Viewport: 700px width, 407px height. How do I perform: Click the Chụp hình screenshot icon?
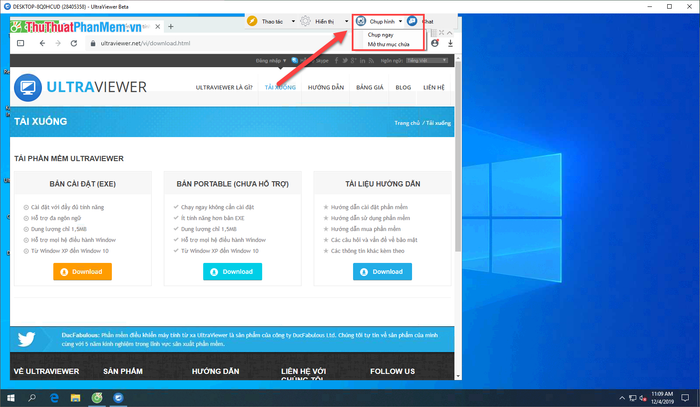(x=361, y=21)
